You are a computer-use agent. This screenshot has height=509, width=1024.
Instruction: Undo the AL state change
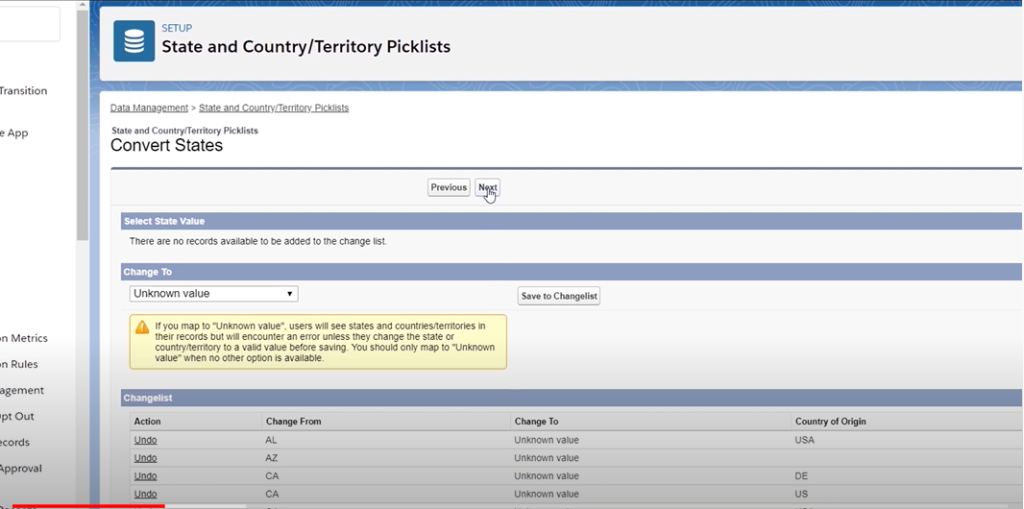[145, 440]
